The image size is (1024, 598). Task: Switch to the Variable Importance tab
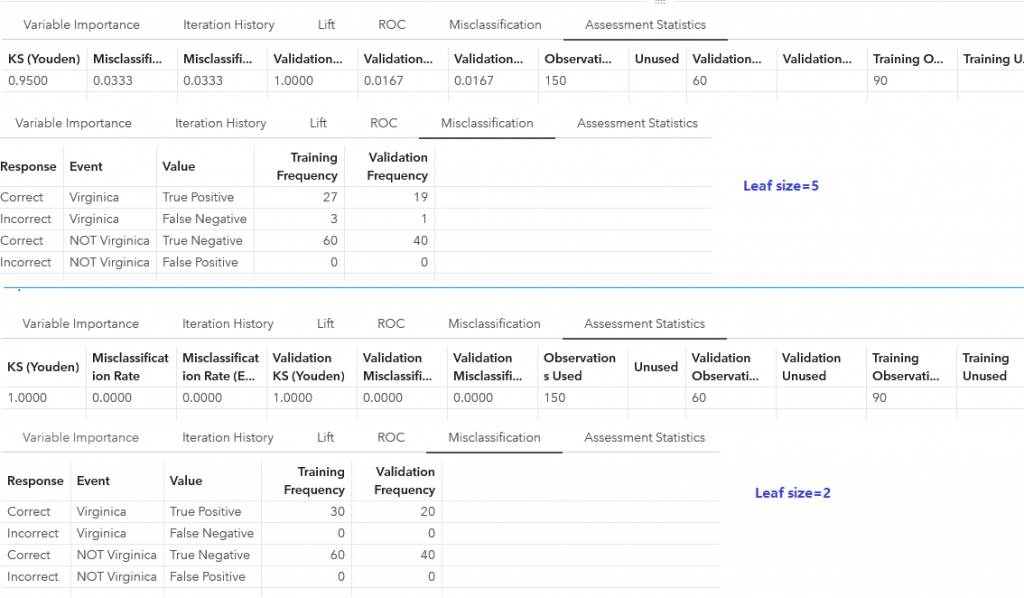(x=81, y=24)
